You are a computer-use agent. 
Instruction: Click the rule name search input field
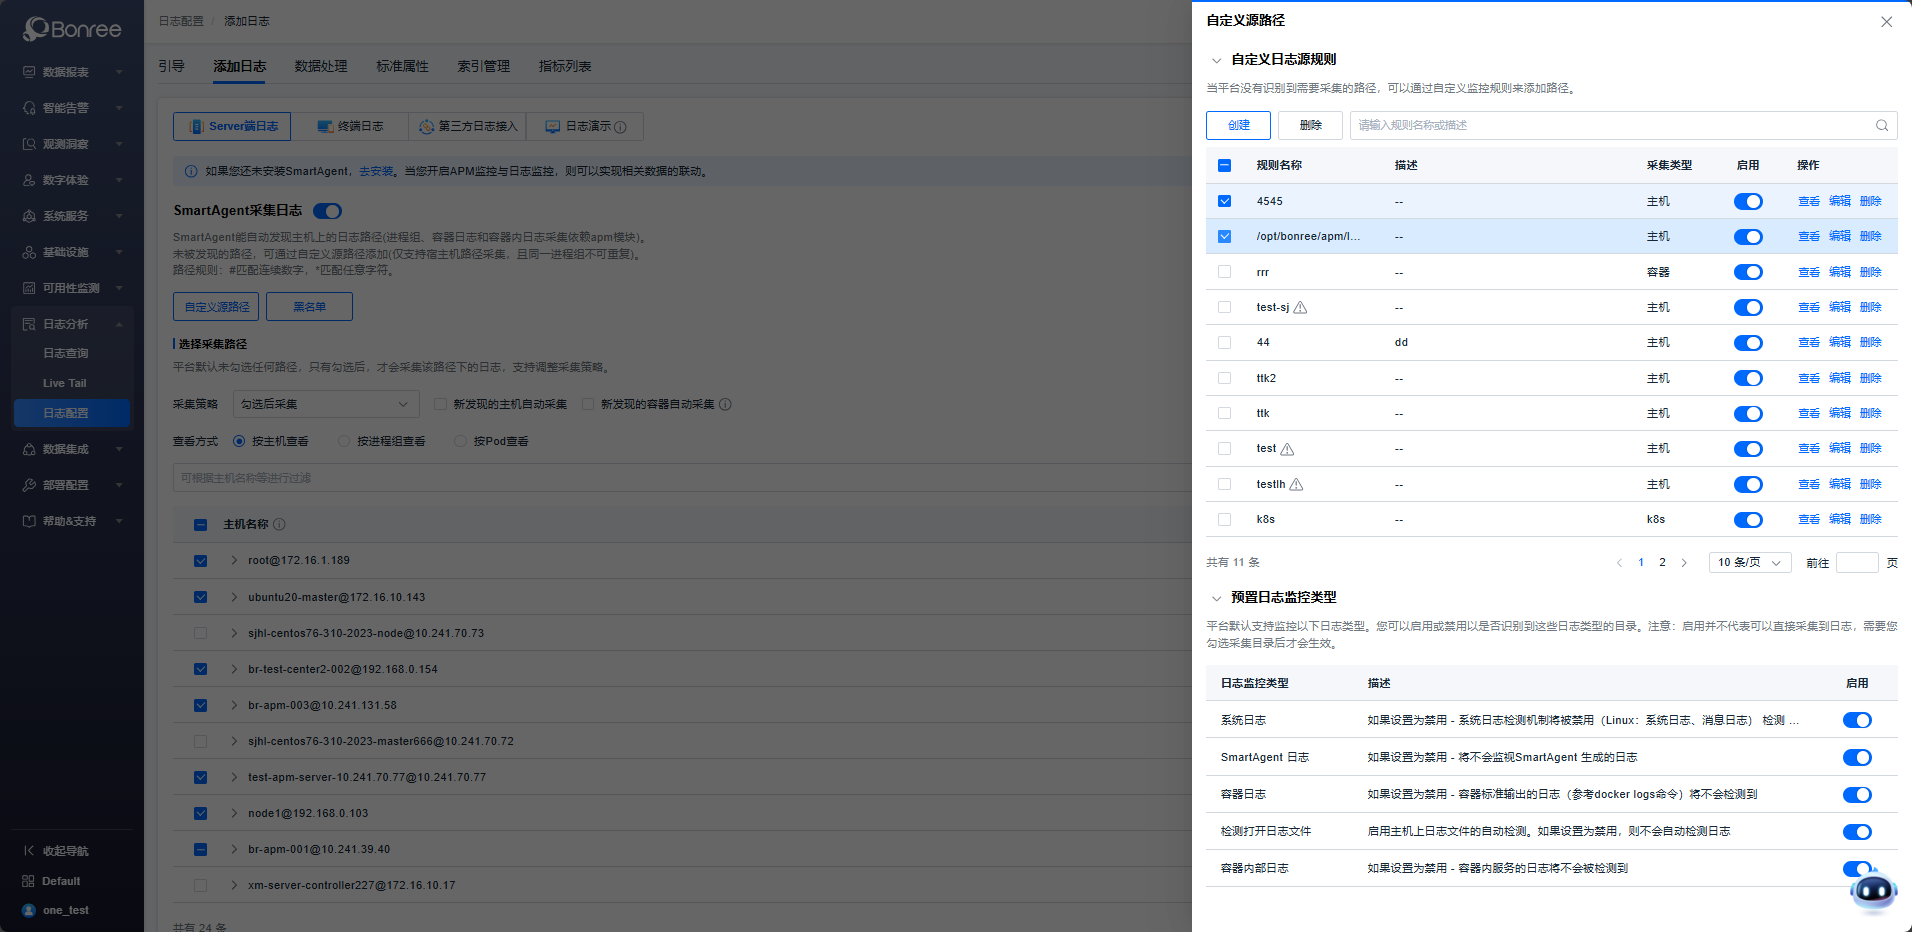(1610, 125)
